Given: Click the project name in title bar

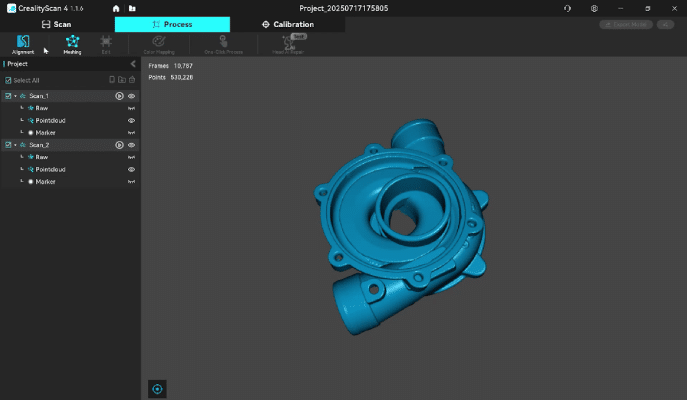Looking at the screenshot, I should pos(344,8).
